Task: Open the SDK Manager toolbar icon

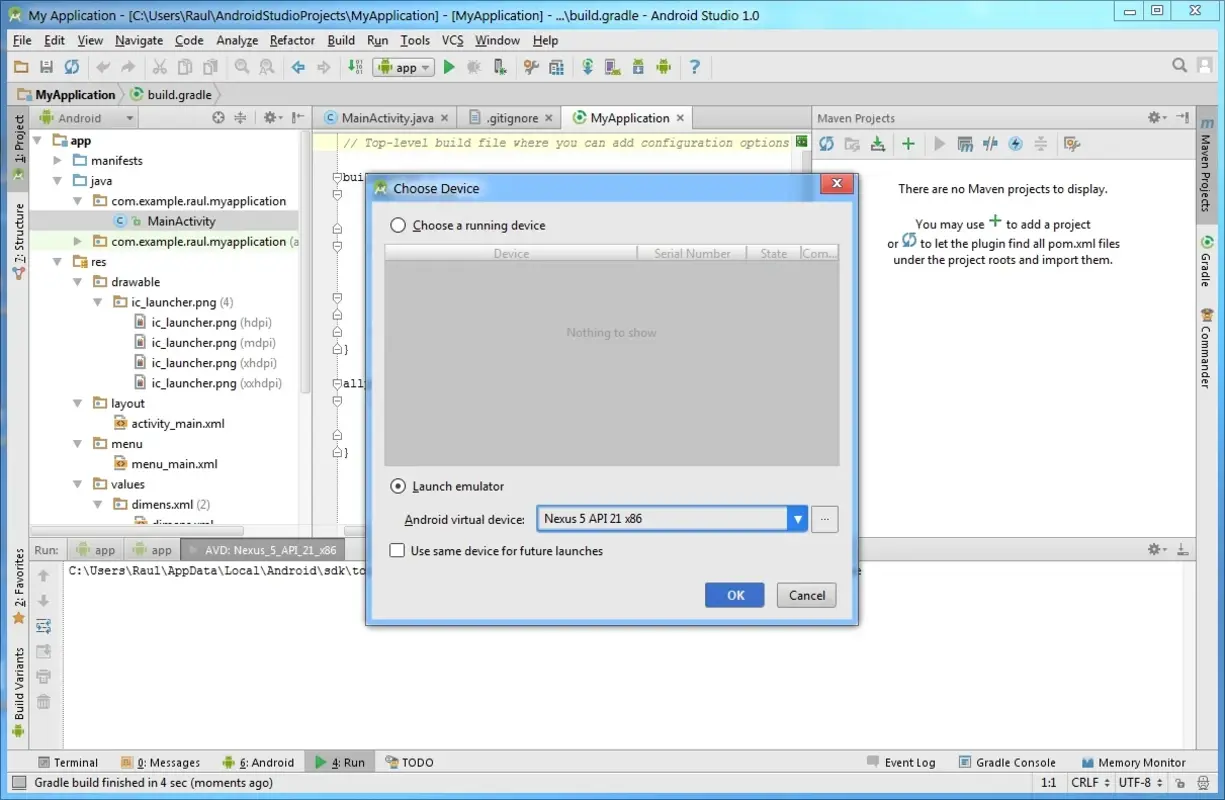Action: (638, 67)
